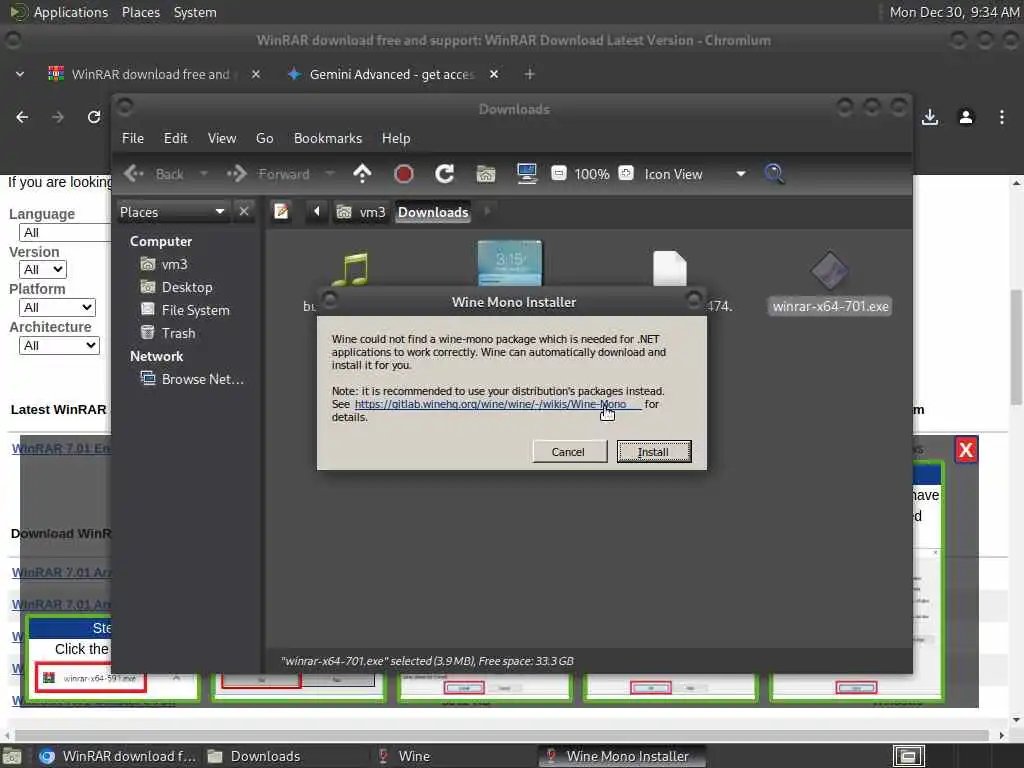Select the winrar-x64-701.exe file
Screen dimensions: 1024x768
coord(830,281)
